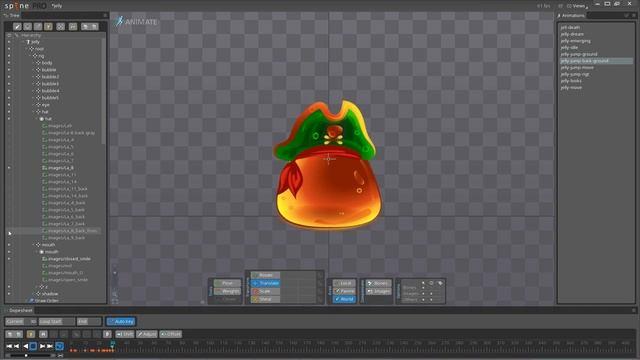Click the yellow highlighted Dopesheet toolbar icon
Screen dimensions: 640x360
click(x=31, y=334)
